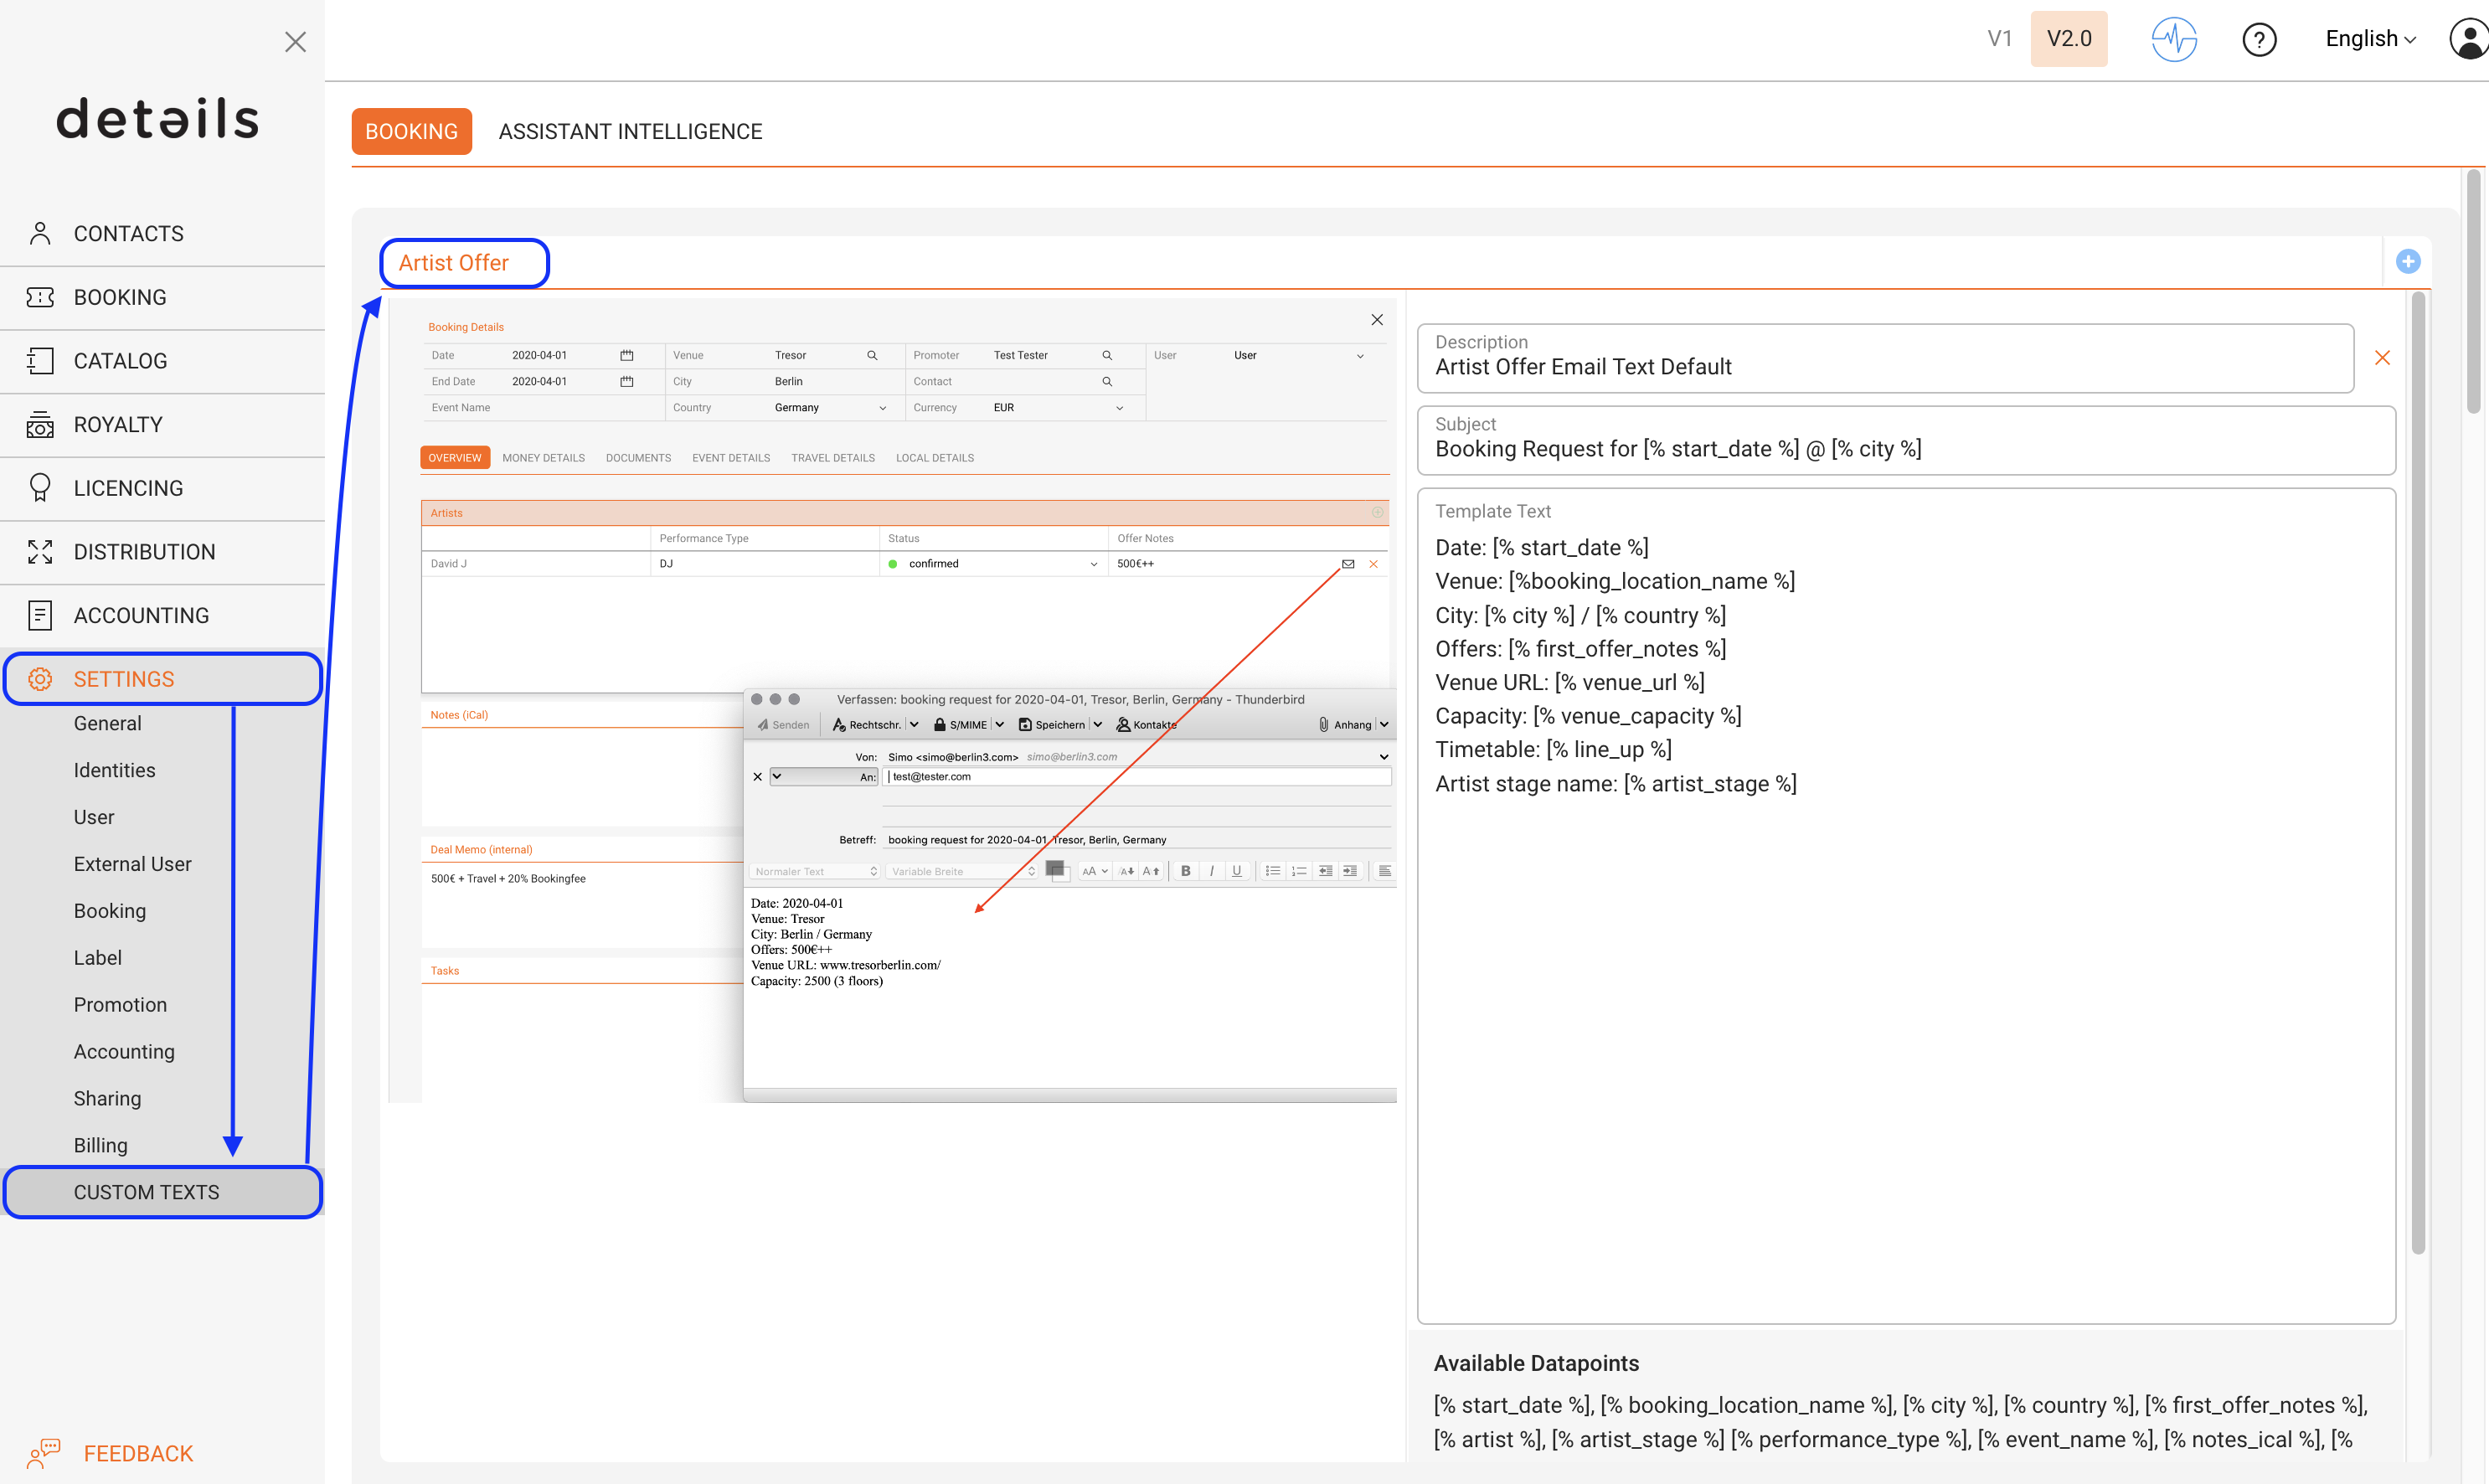This screenshot has width=2489, height=1484.
Task: Open the user profile avatar
Action: (2468, 39)
